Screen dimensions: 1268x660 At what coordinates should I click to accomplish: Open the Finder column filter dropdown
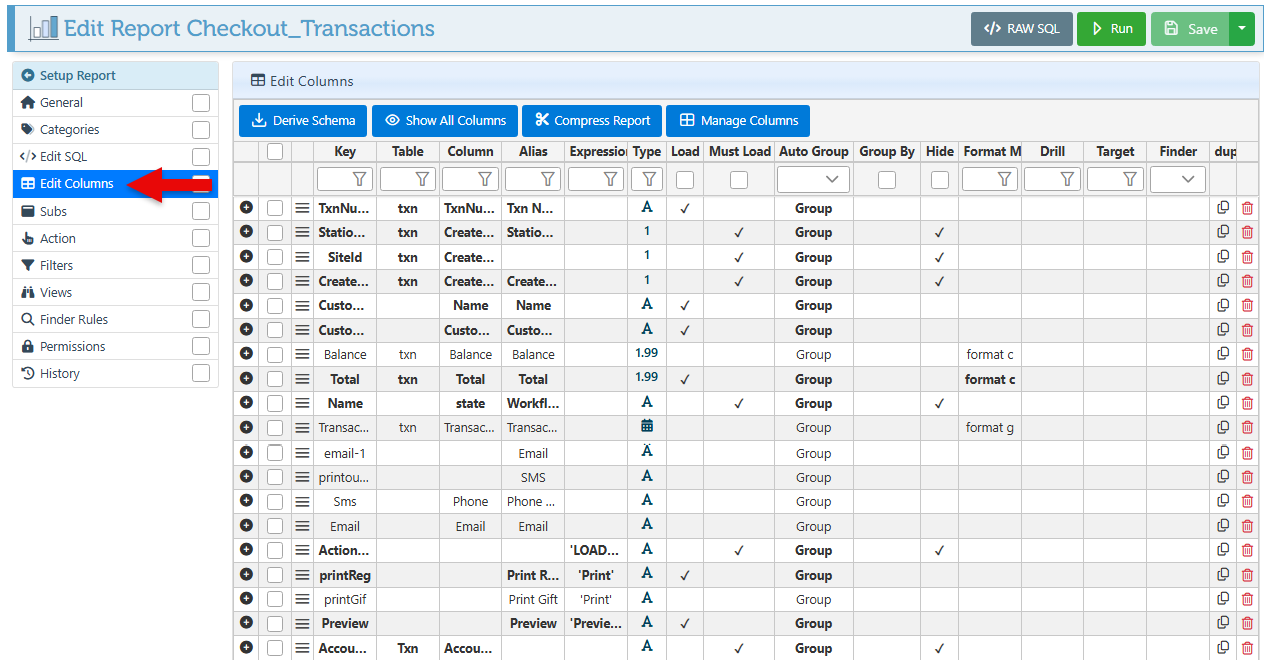[1177, 179]
